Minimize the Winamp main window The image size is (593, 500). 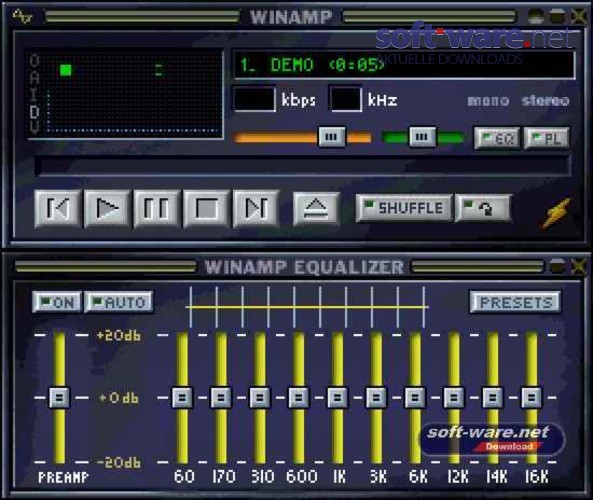tap(535, 17)
